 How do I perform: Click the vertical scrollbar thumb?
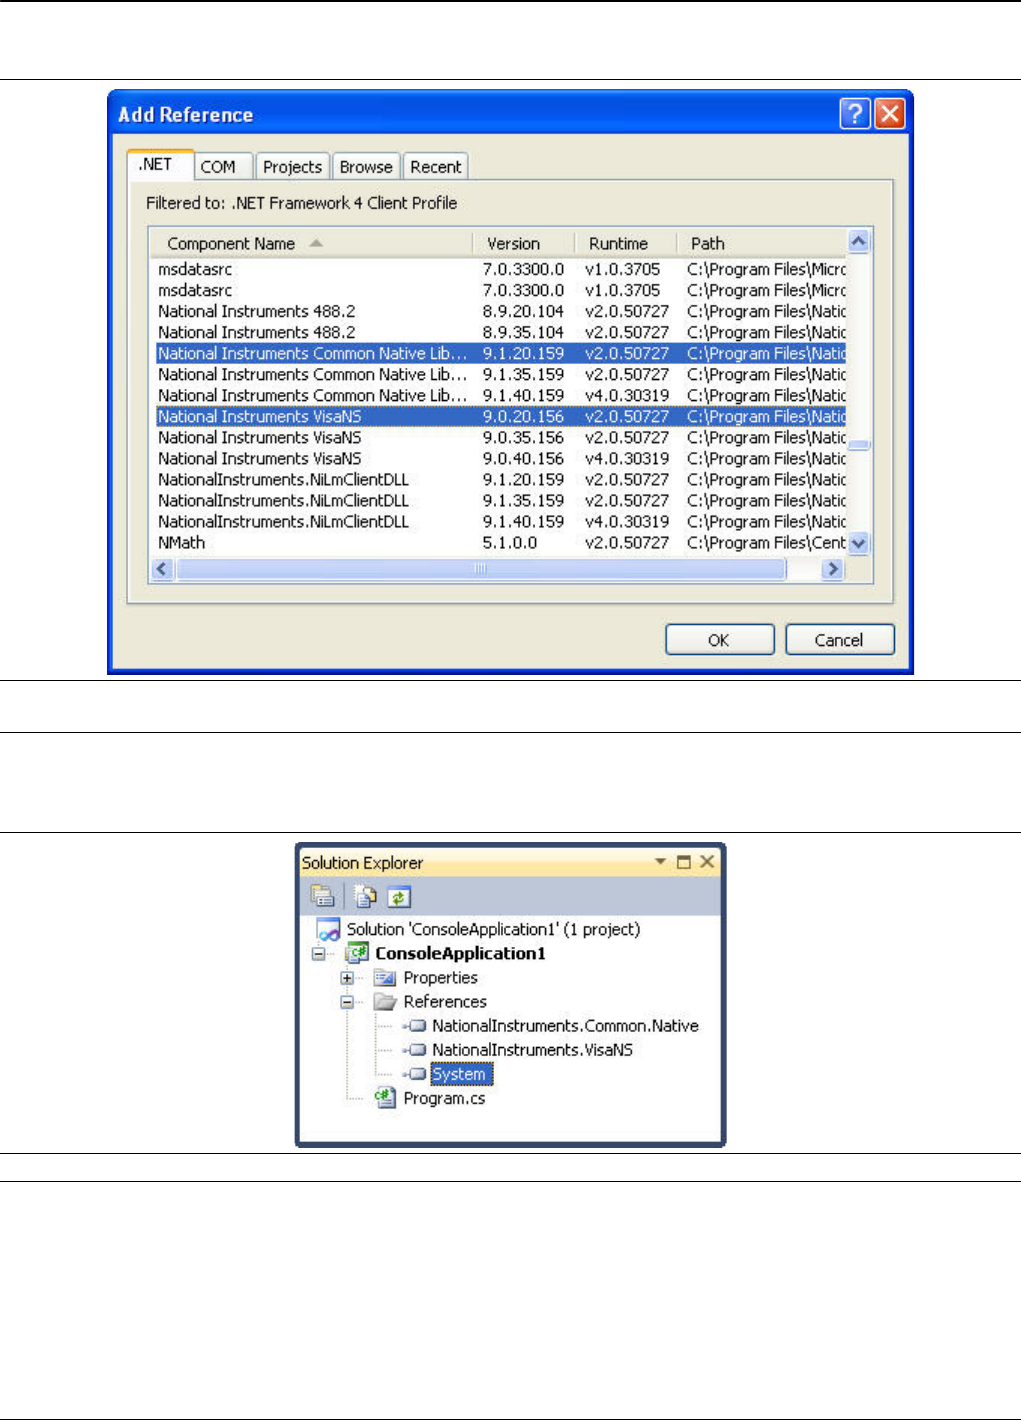[858, 445]
